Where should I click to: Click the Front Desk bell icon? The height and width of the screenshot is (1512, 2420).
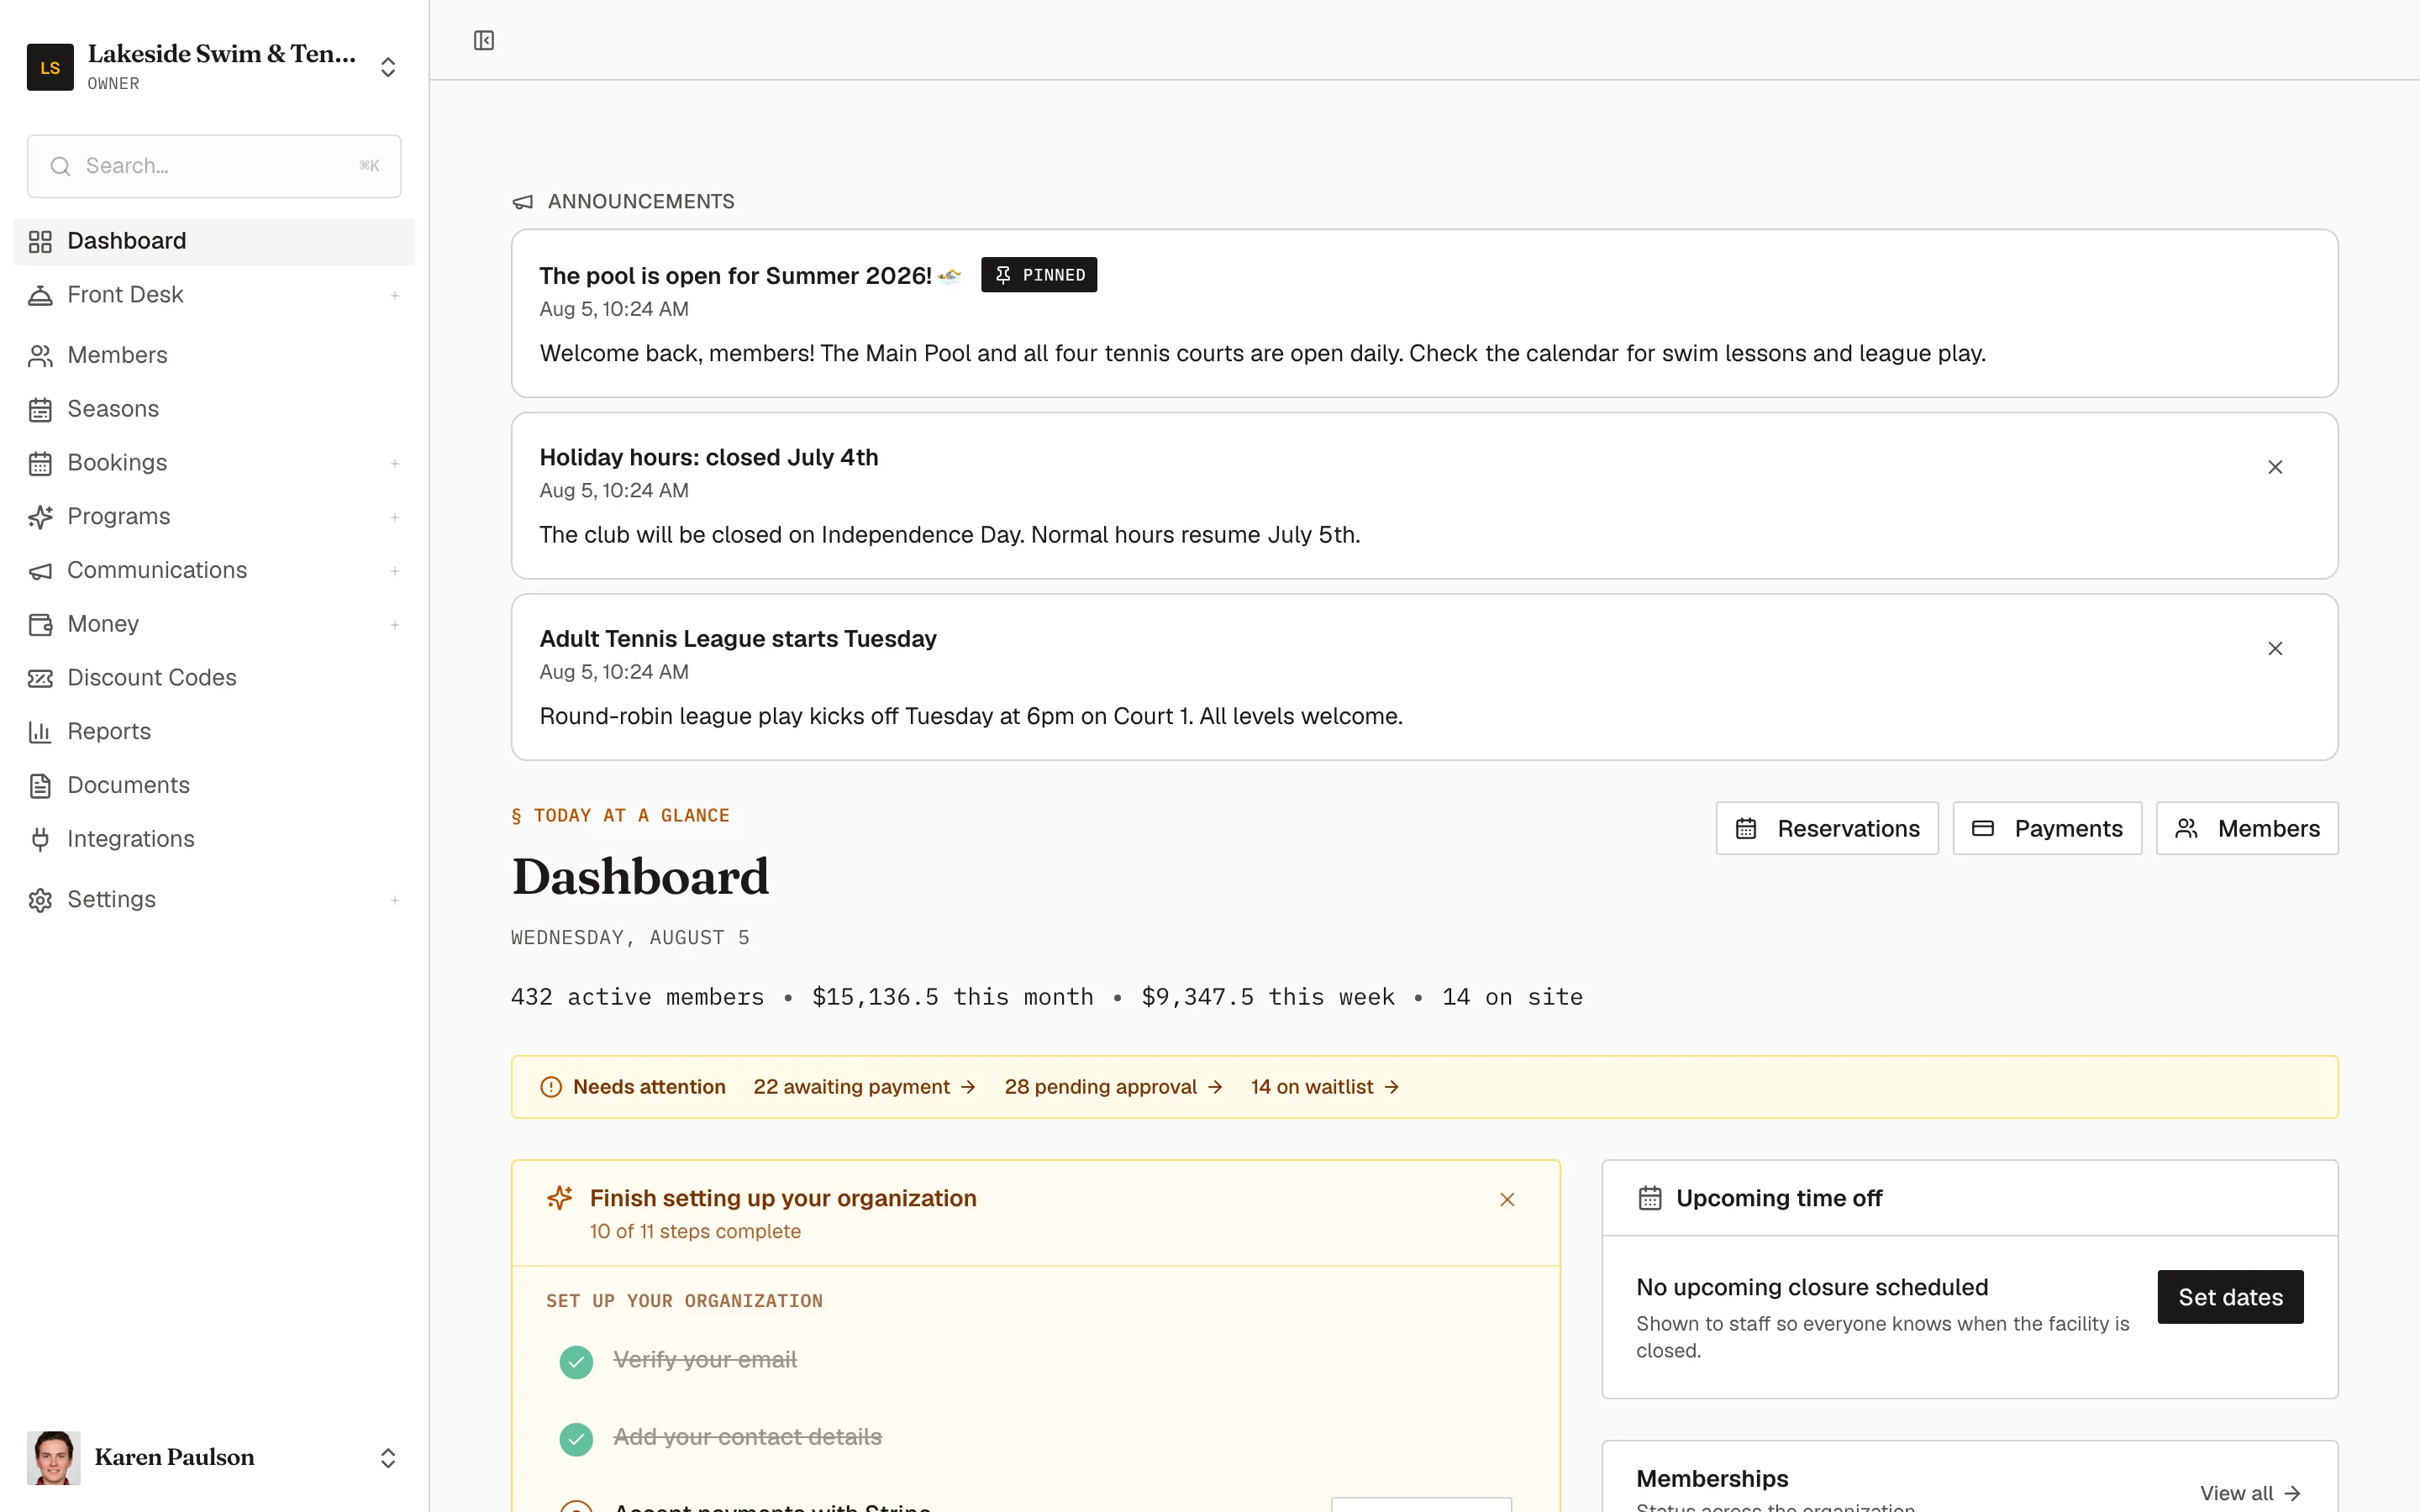coord(40,295)
